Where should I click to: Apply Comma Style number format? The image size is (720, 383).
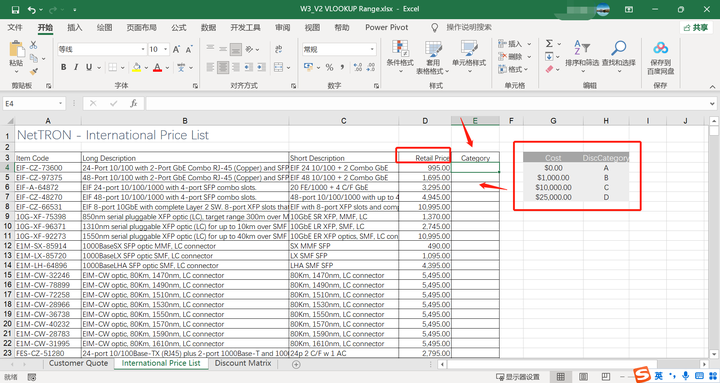pos(342,68)
